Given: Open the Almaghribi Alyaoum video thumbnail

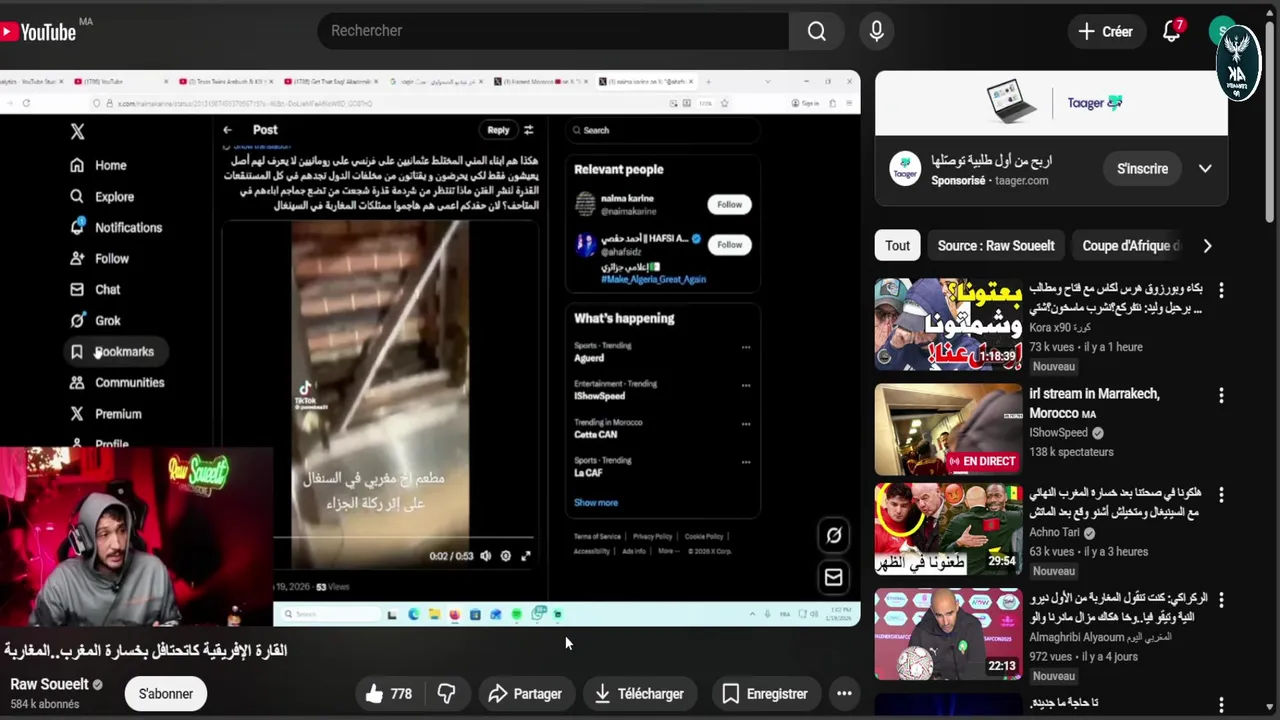Looking at the screenshot, I should [x=949, y=633].
